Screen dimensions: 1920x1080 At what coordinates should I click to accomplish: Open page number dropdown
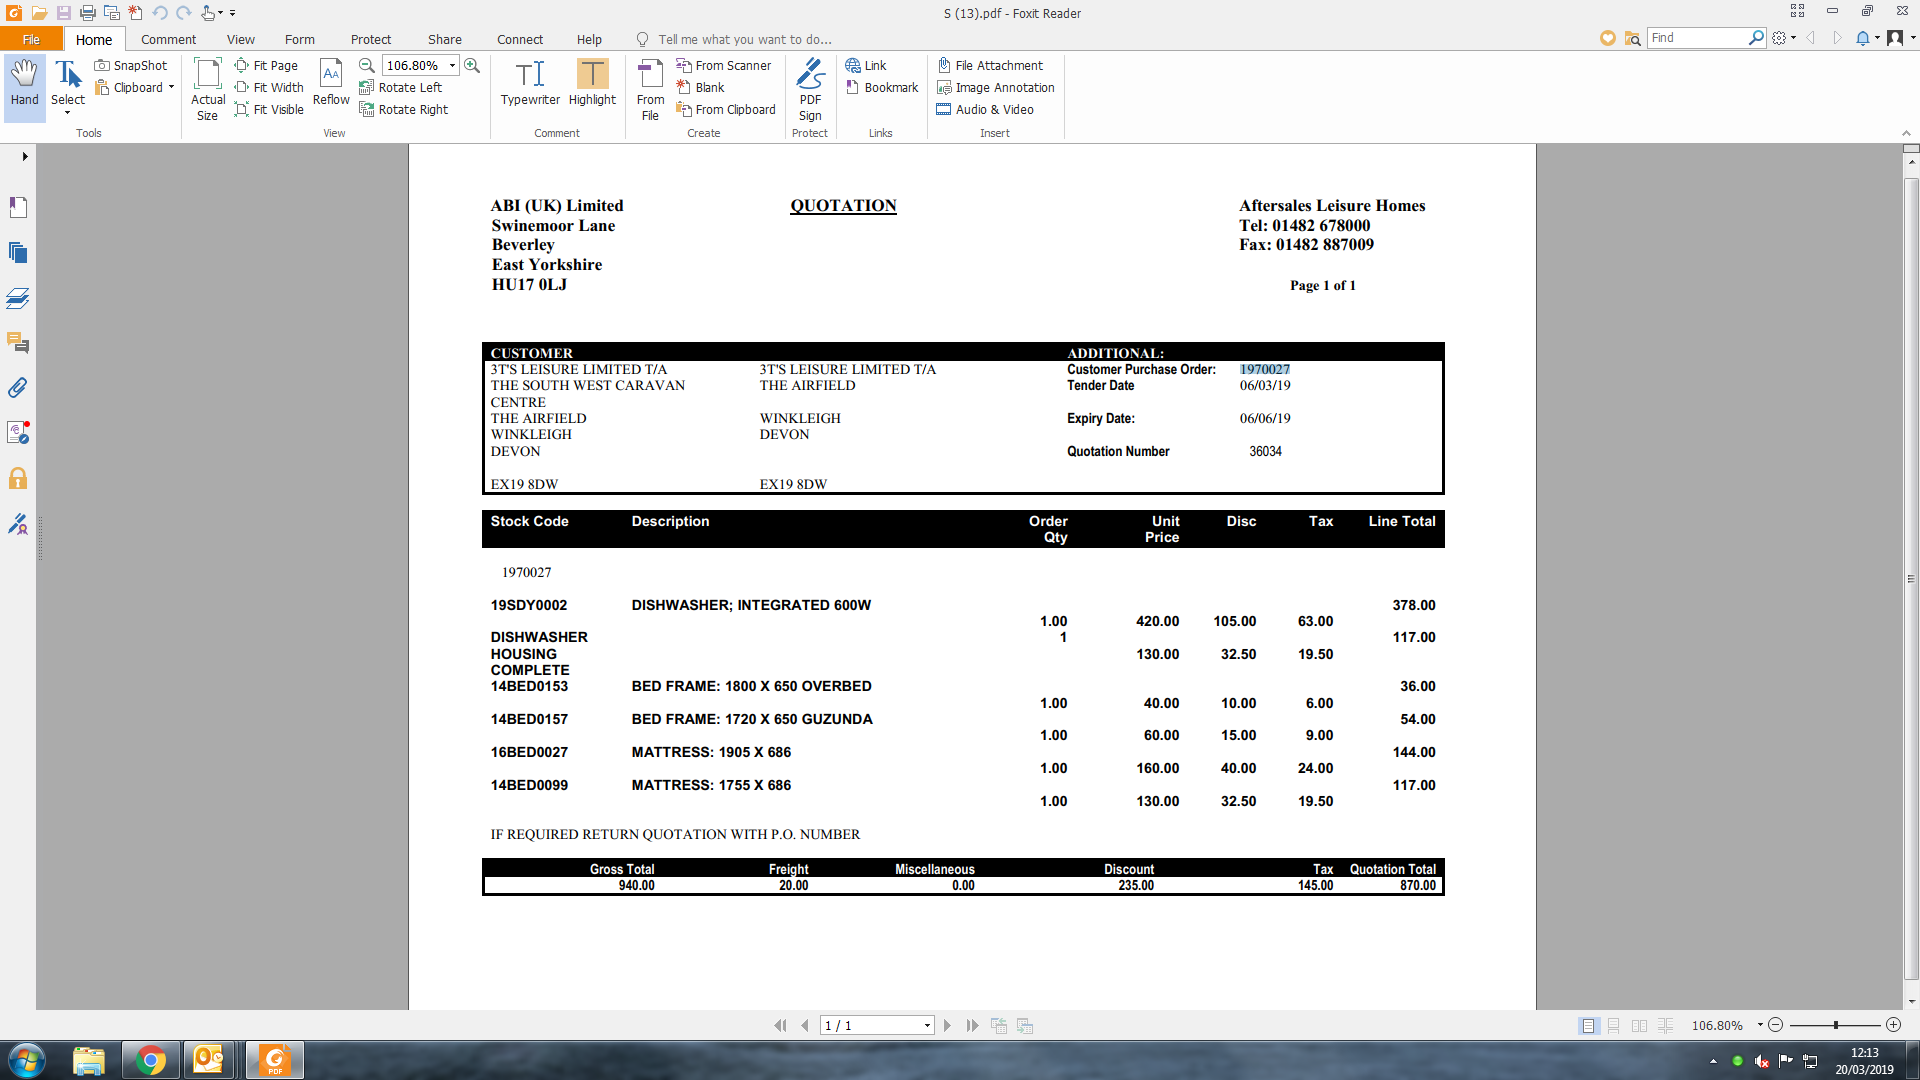click(x=927, y=1026)
